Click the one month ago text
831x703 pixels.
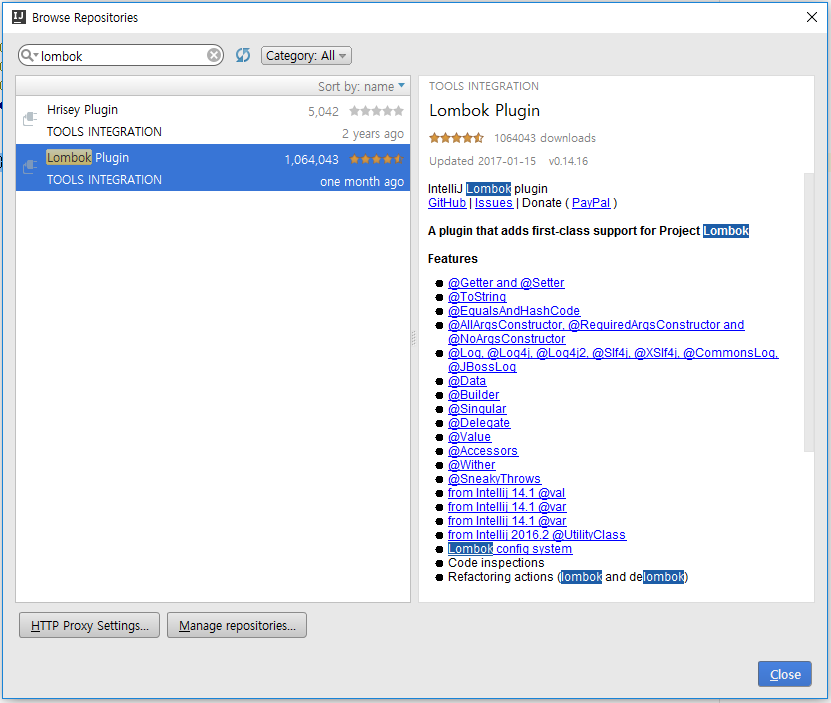(x=362, y=182)
